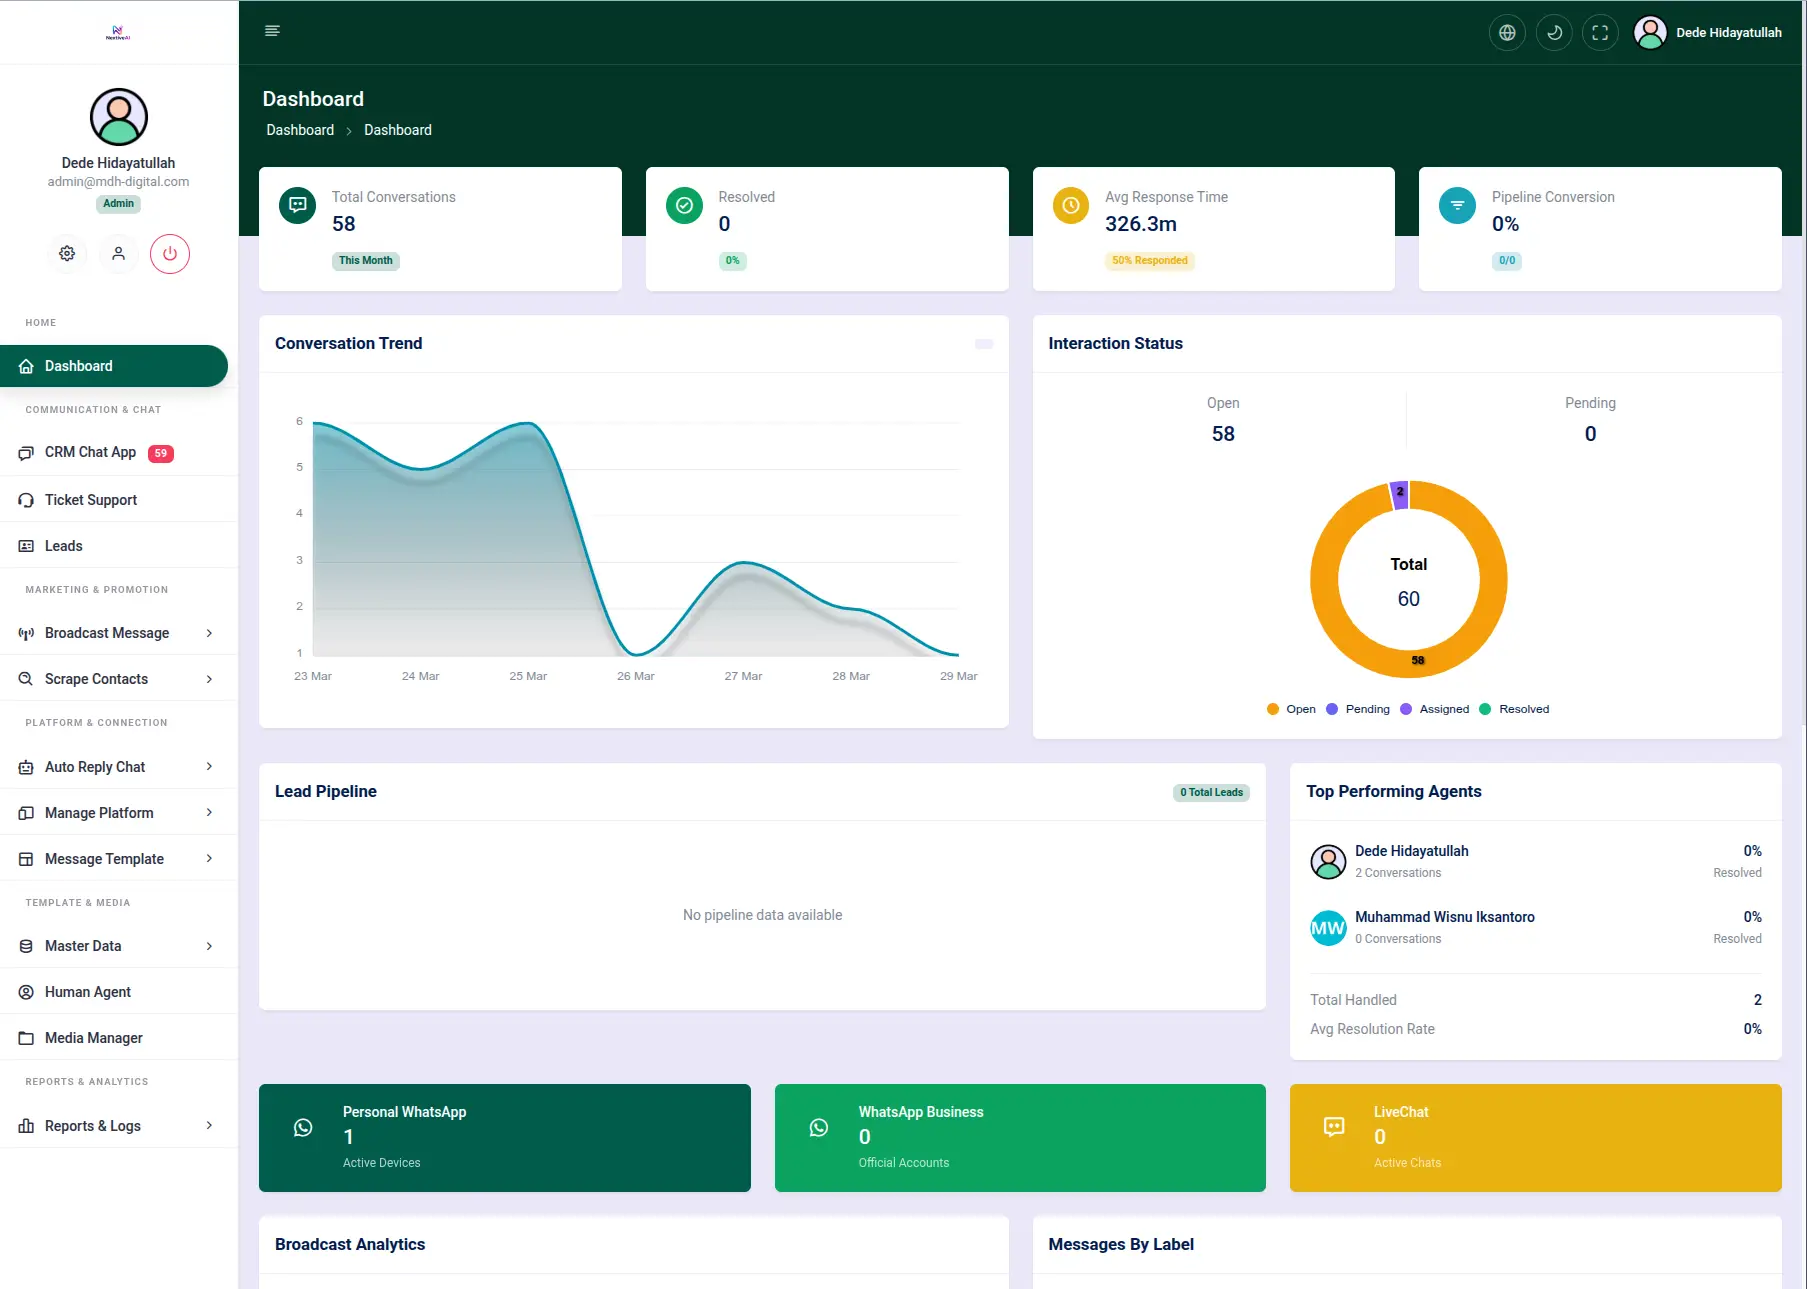Collapse the sidebar with the hamburger icon

(x=272, y=30)
